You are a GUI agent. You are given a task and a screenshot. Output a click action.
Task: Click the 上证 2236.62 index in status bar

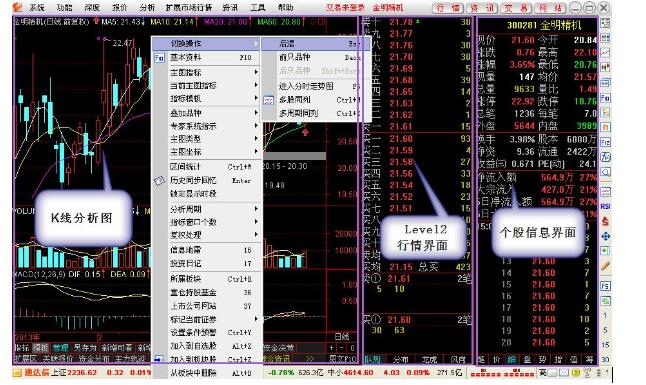(x=73, y=373)
